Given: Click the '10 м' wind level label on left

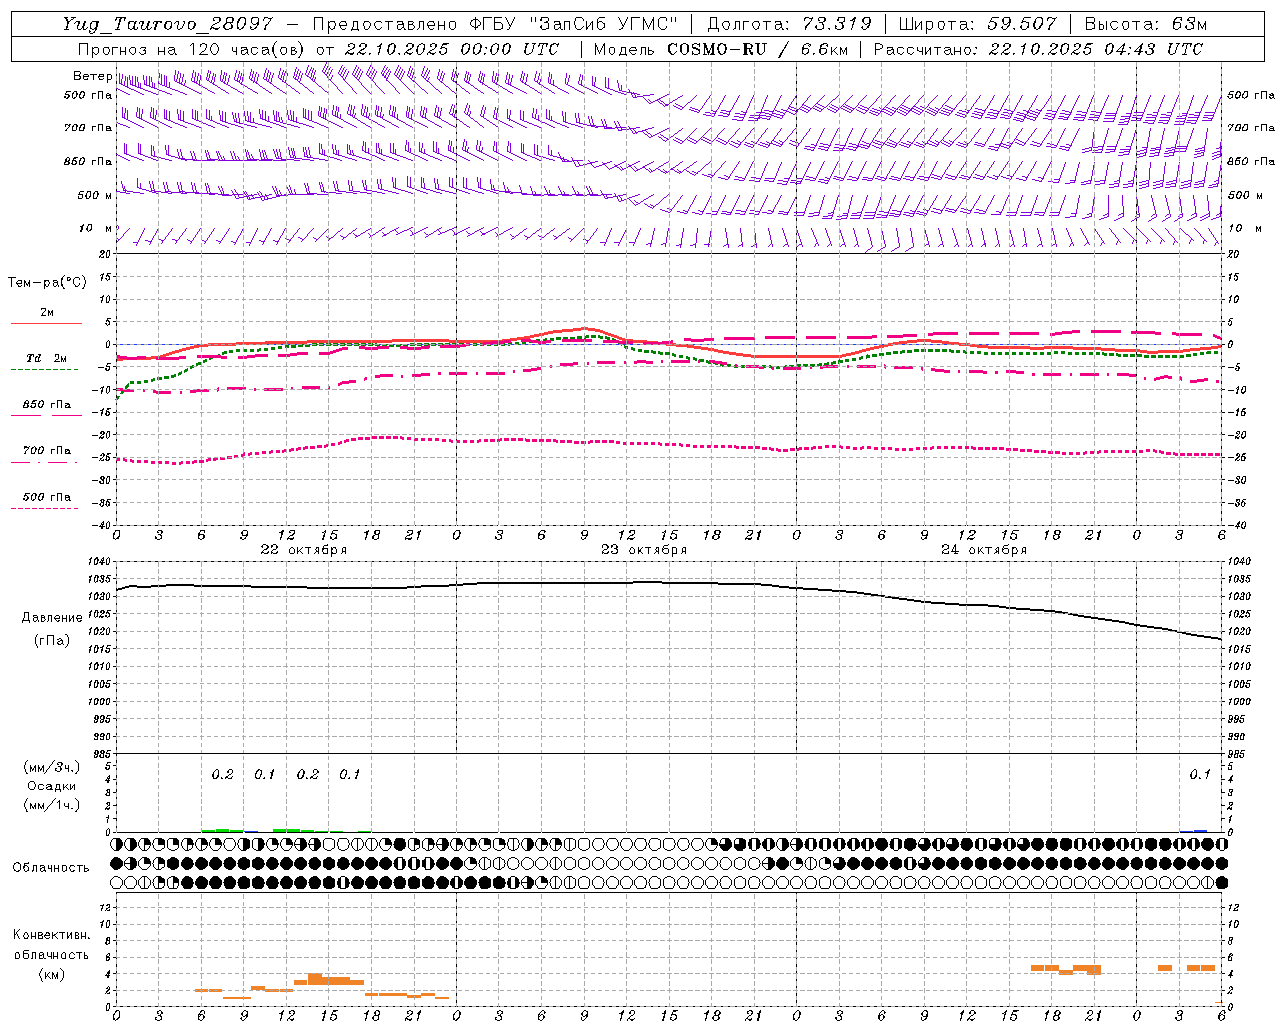Looking at the screenshot, I should tap(95, 229).
